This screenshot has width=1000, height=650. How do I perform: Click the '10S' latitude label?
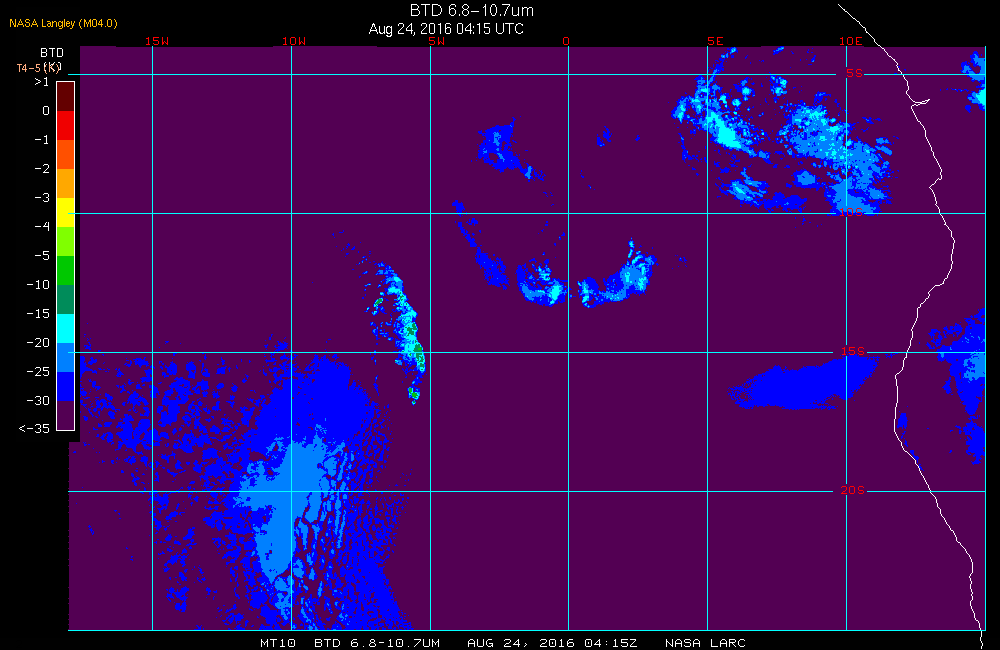point(851,212)
